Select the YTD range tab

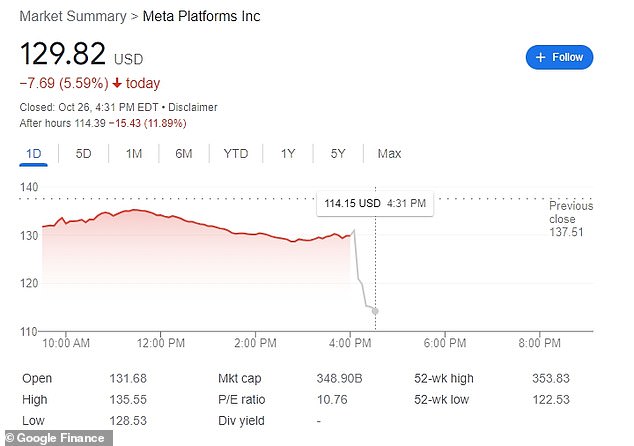point(235,153)
